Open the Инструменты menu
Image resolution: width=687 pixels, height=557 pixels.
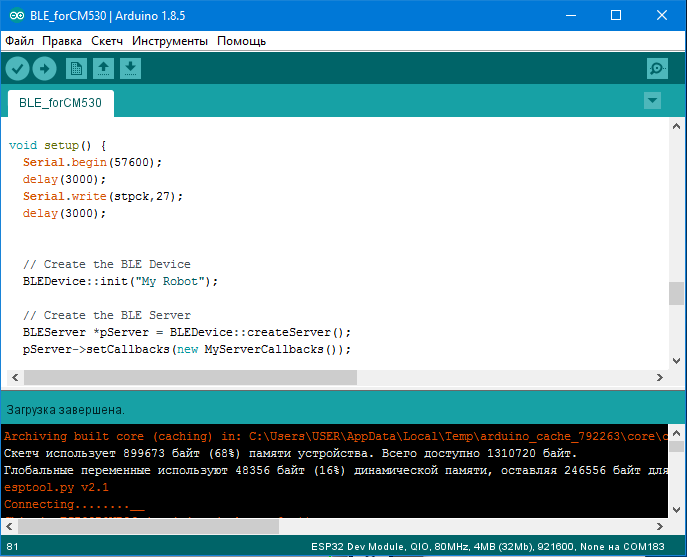coord(170,41)
